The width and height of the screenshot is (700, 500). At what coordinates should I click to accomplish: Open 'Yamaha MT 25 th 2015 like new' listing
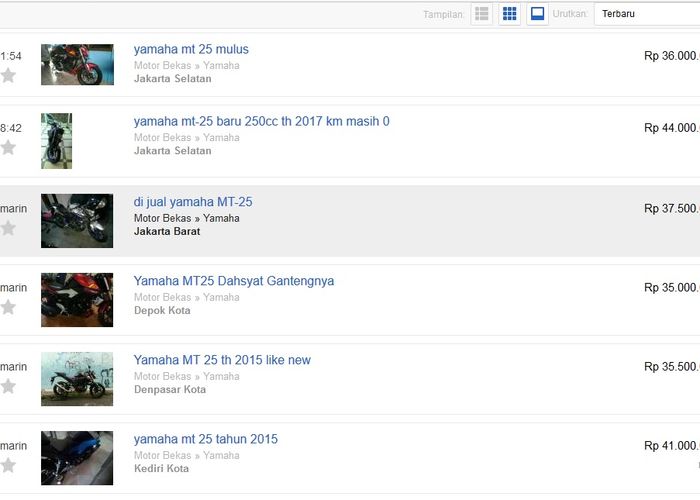(x=222, y=360)
